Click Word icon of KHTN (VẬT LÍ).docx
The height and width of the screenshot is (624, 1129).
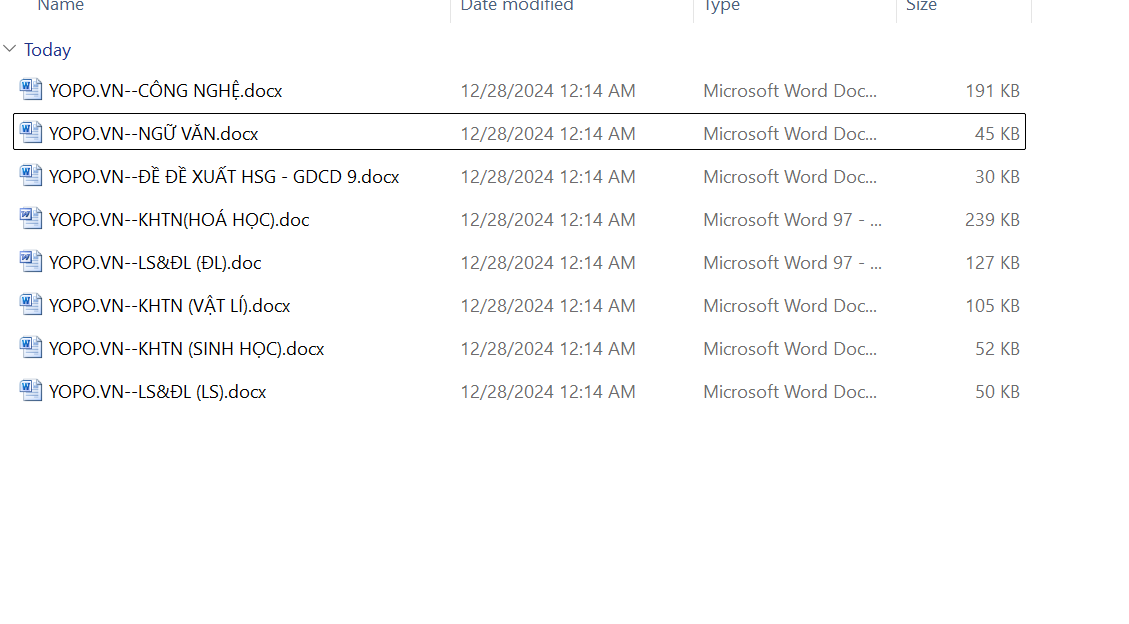pos(31,304)
